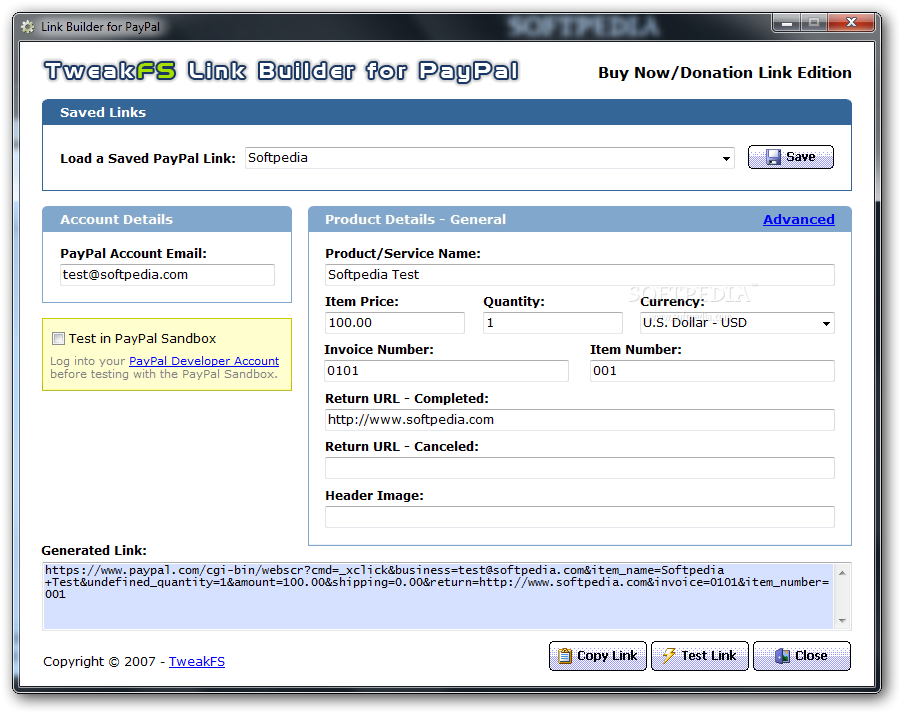
Task: Click the generated link scrollbar up arrow
Action: 842,572
